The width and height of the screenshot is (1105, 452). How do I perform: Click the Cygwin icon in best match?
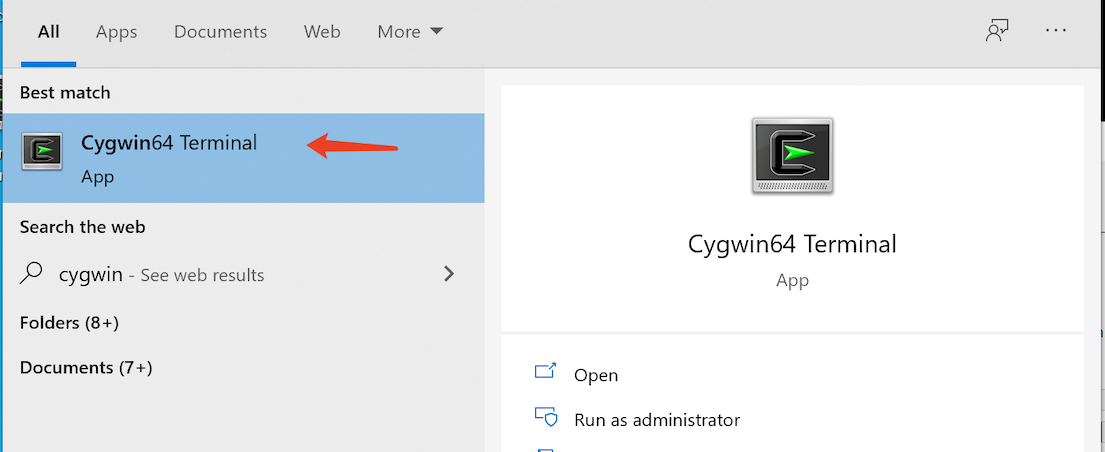(42, 151)
